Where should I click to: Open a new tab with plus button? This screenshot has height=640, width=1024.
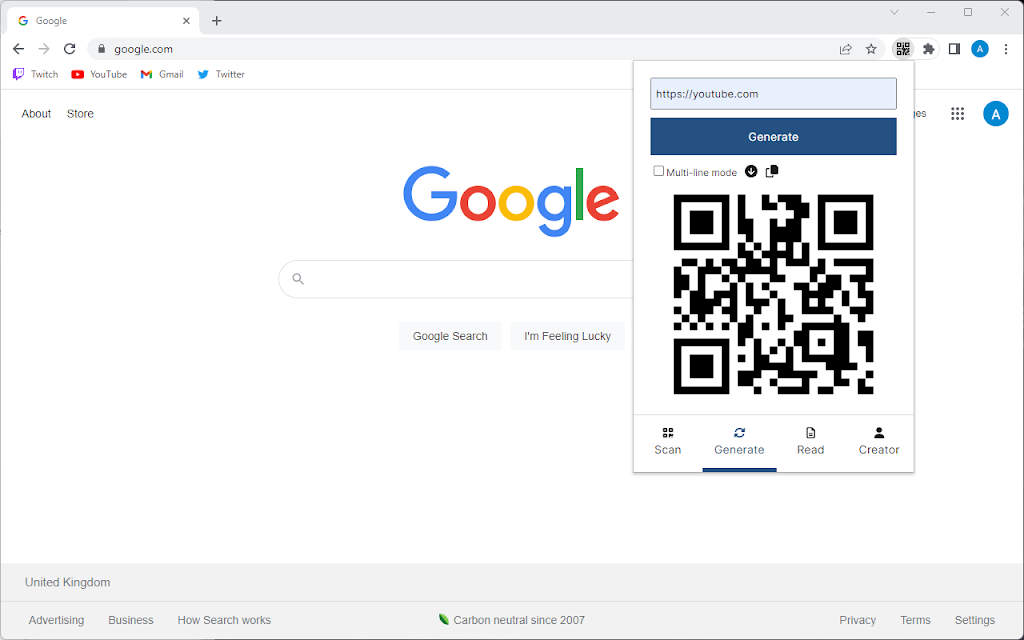217,21
